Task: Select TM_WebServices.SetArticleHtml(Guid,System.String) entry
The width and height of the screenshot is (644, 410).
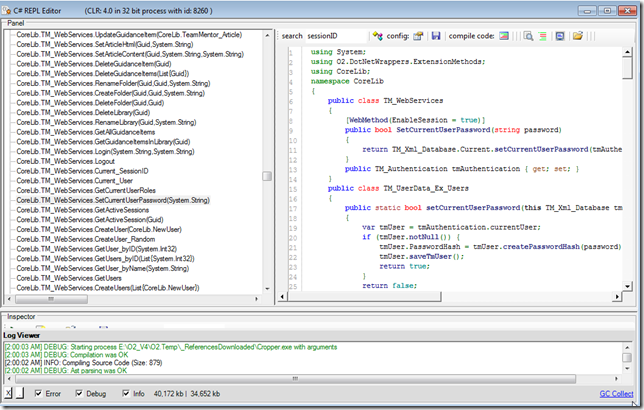Action: pyautogui.click(x=105, y=44)
